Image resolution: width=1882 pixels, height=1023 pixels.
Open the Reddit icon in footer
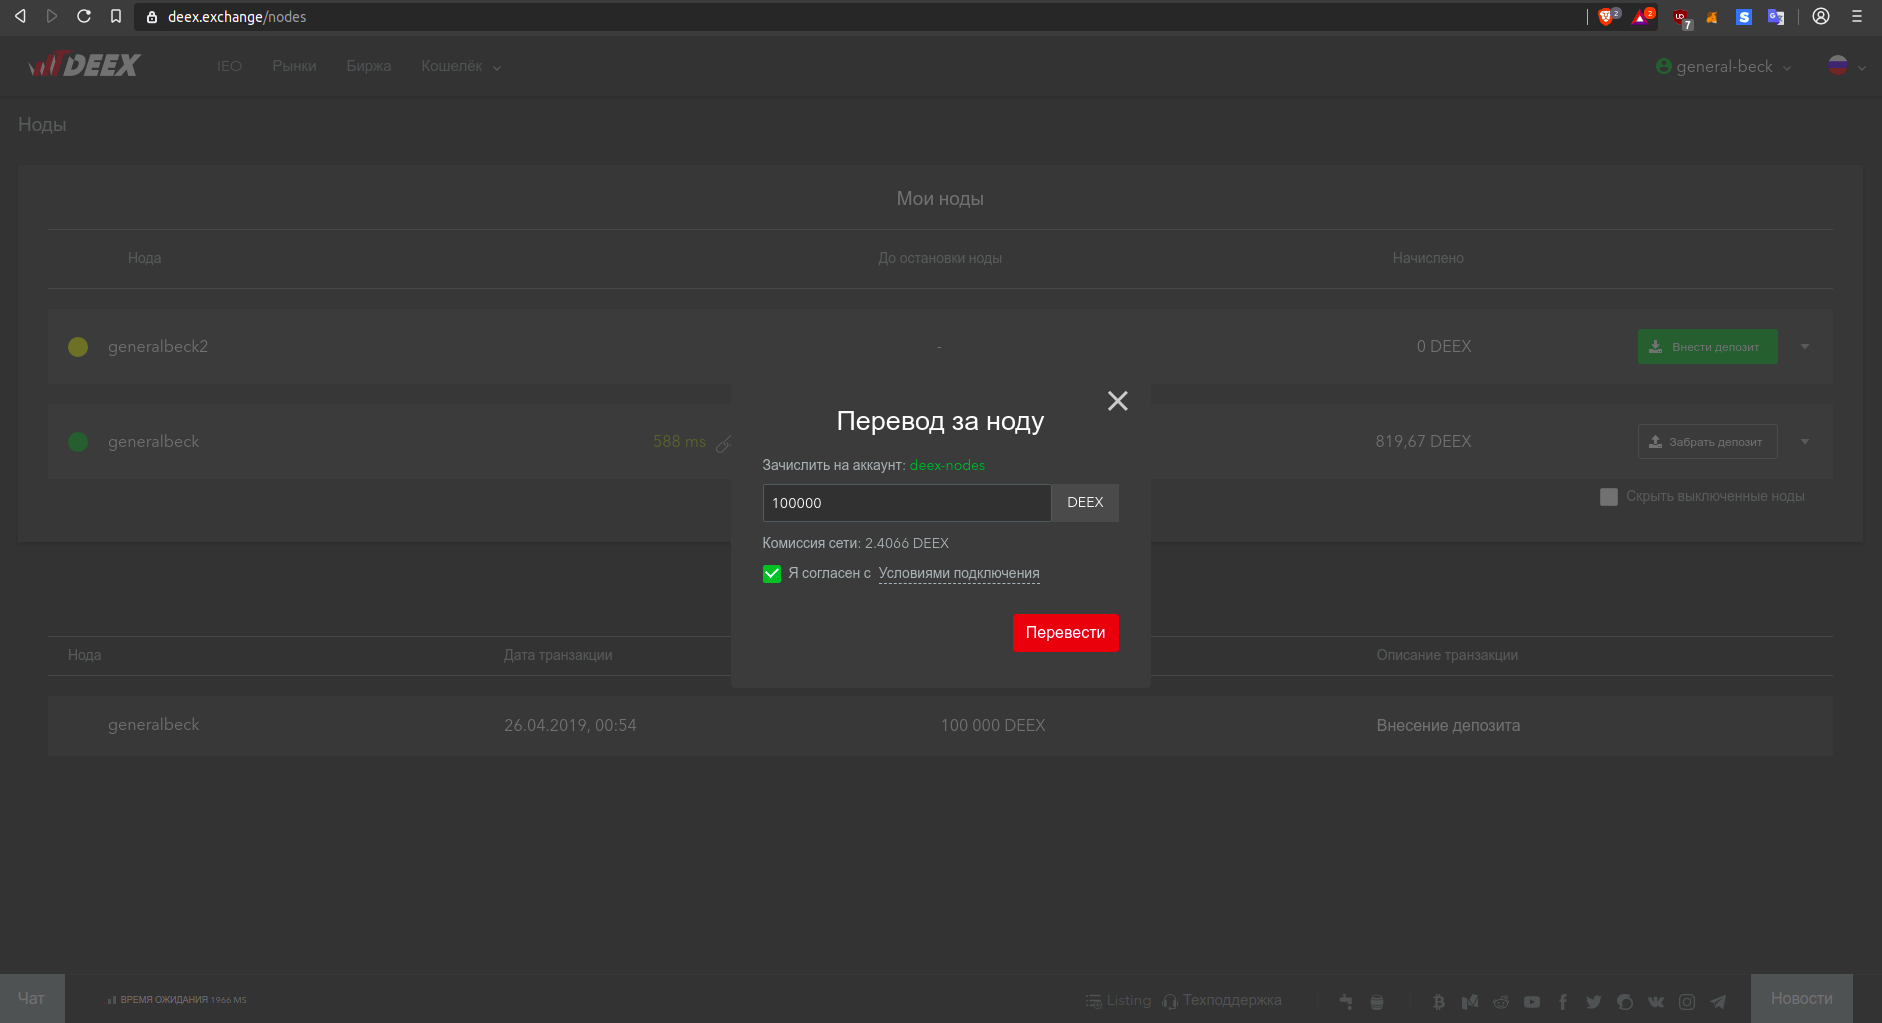pos(1501,1001)
